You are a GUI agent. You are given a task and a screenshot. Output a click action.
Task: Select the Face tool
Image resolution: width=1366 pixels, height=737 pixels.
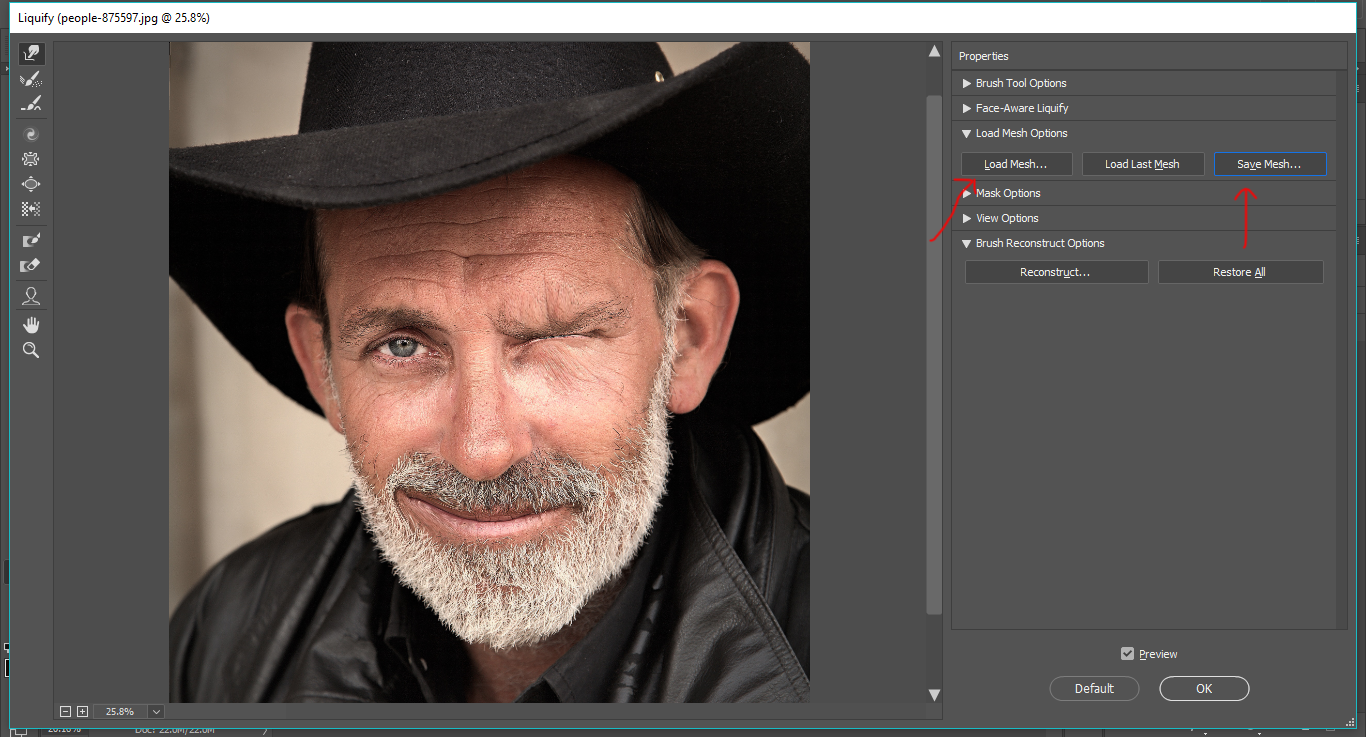click(31, 296)
